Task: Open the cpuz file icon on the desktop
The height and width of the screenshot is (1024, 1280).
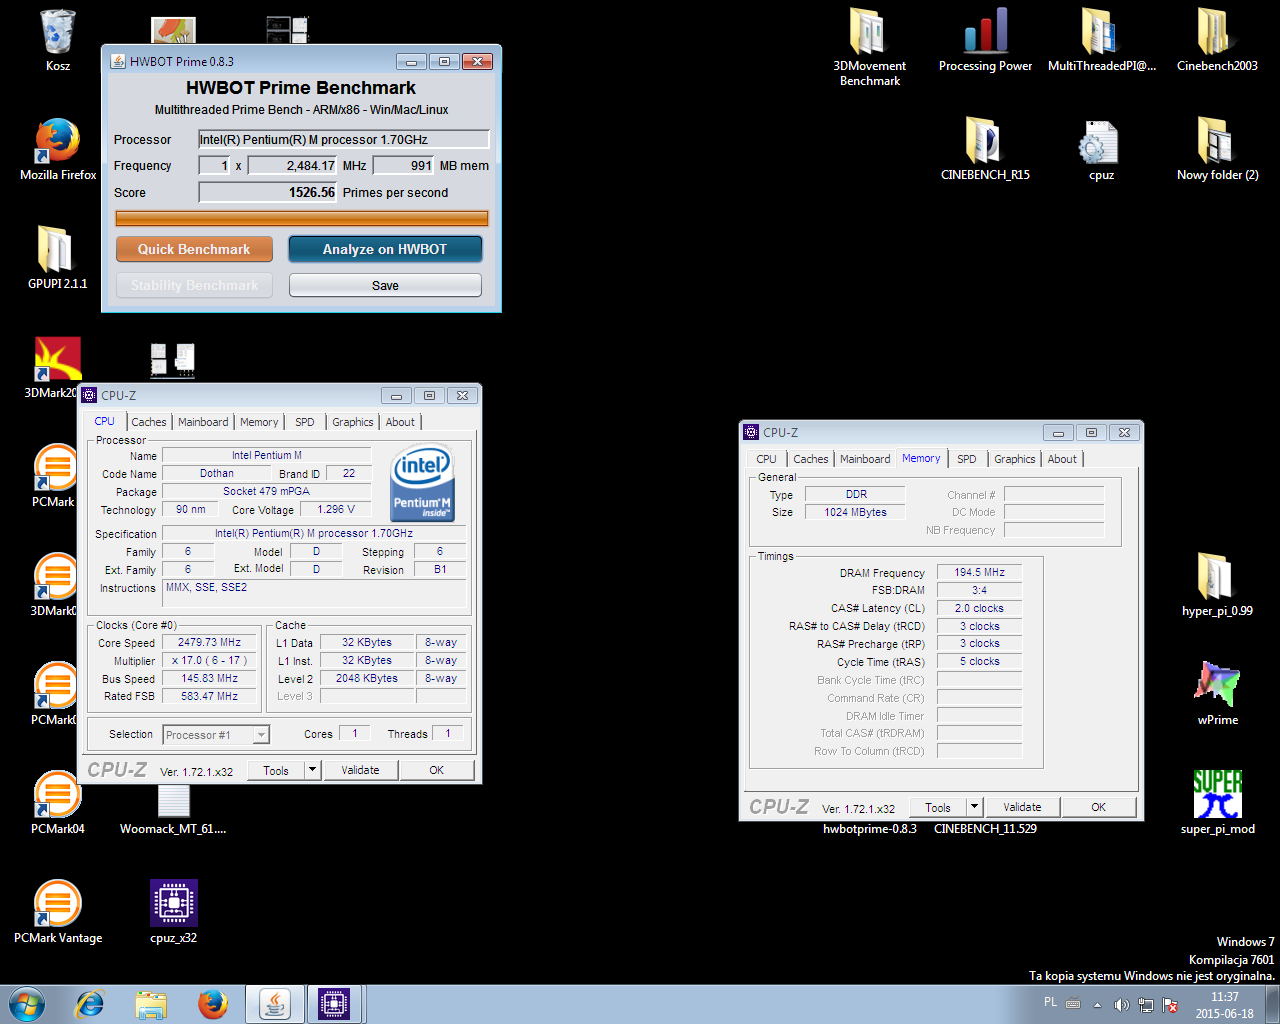Action: [1101, 149]
